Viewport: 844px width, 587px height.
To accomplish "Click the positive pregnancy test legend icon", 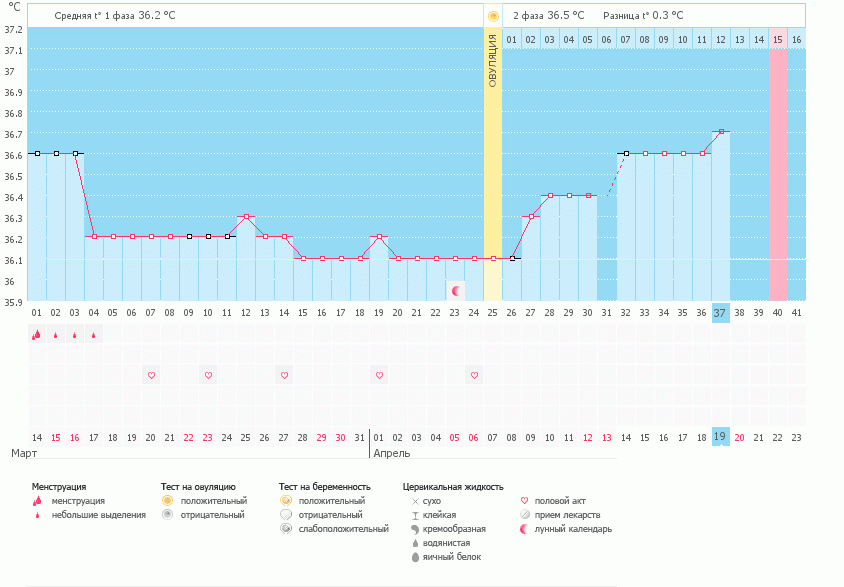I will pyautogui.click(x=286, y=500).
